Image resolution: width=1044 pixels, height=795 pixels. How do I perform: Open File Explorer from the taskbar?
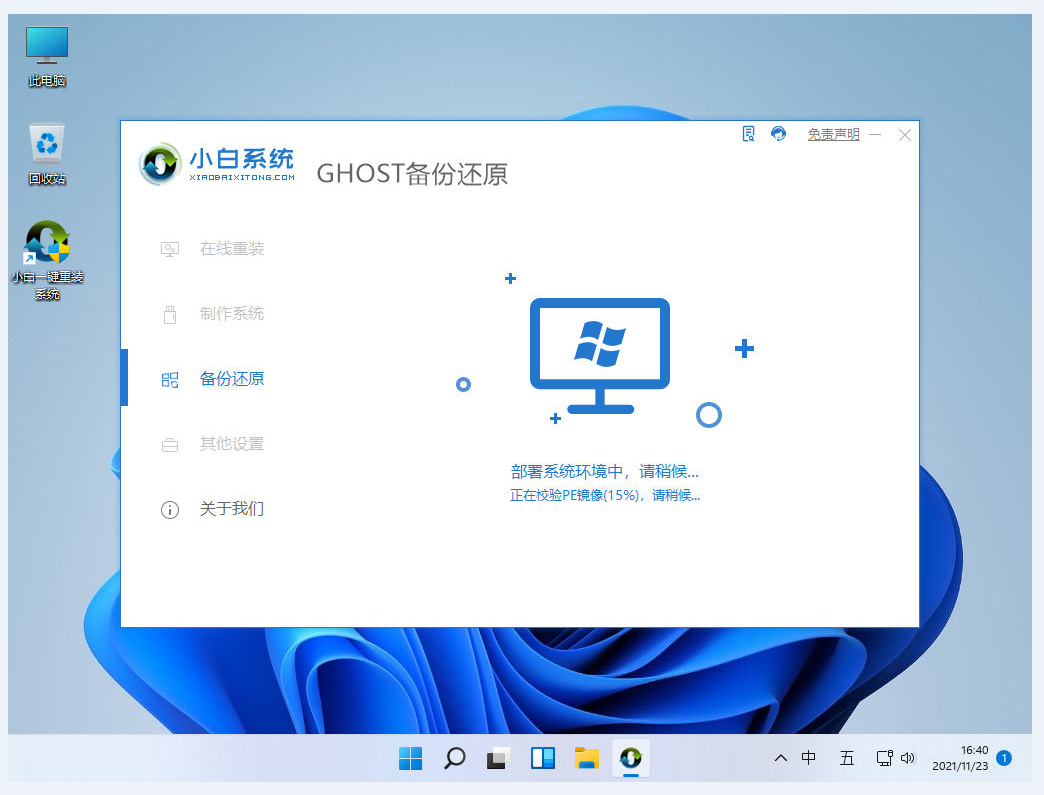[586, 759]
